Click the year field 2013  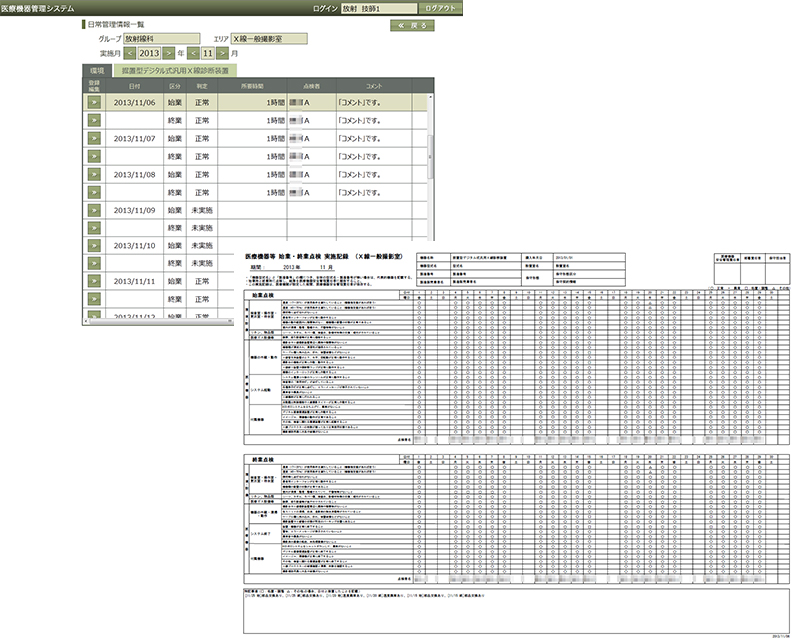click(x=149, y=53)
